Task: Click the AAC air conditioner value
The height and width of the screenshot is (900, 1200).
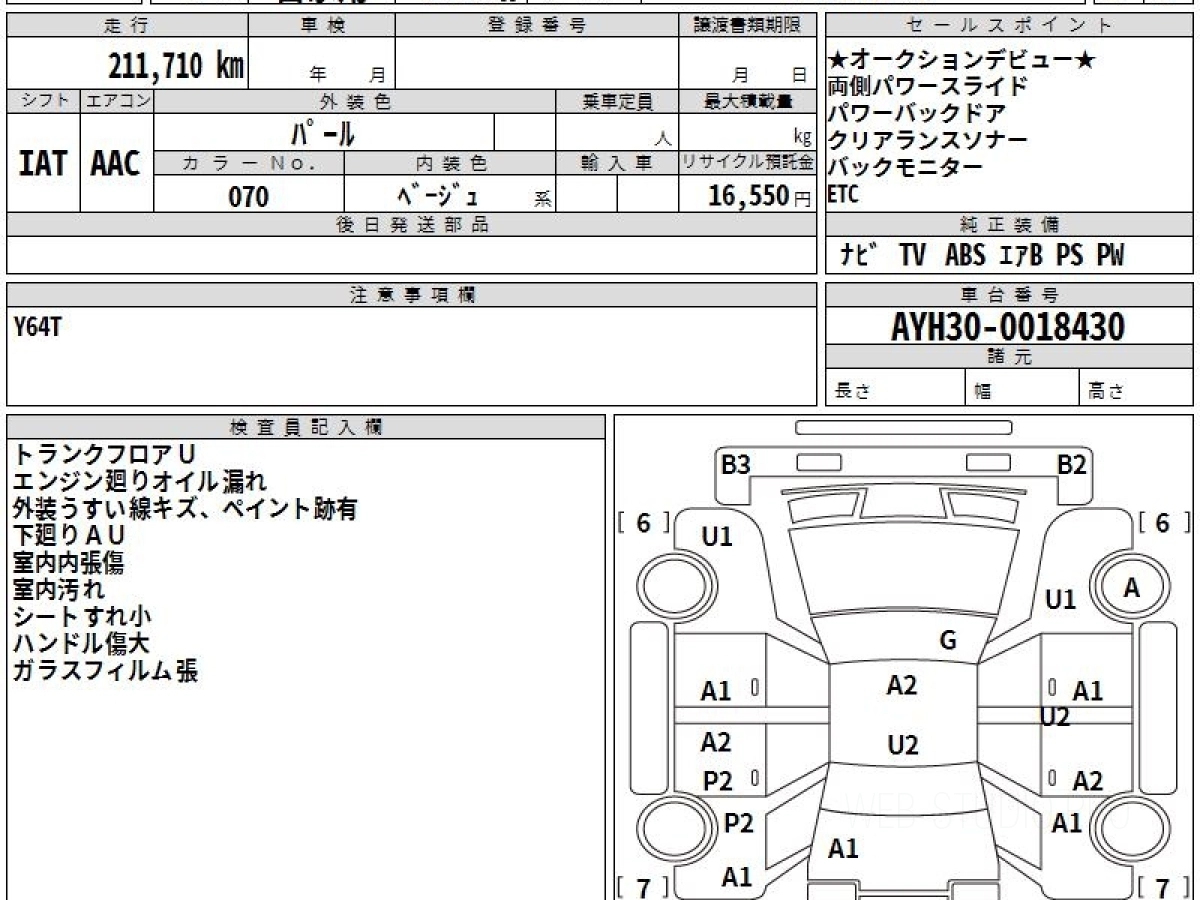Action: point(116,164)
